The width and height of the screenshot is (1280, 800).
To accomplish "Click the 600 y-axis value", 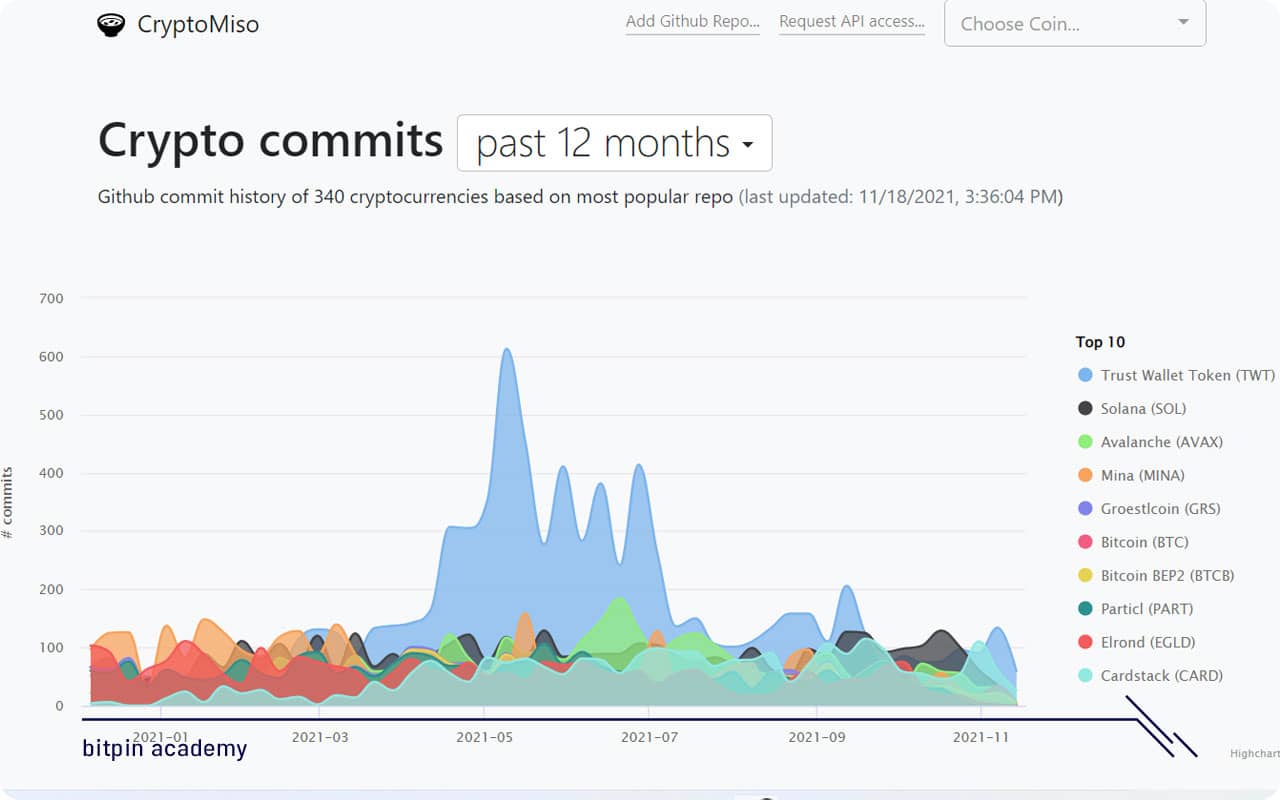I will (x=51, y=356).
